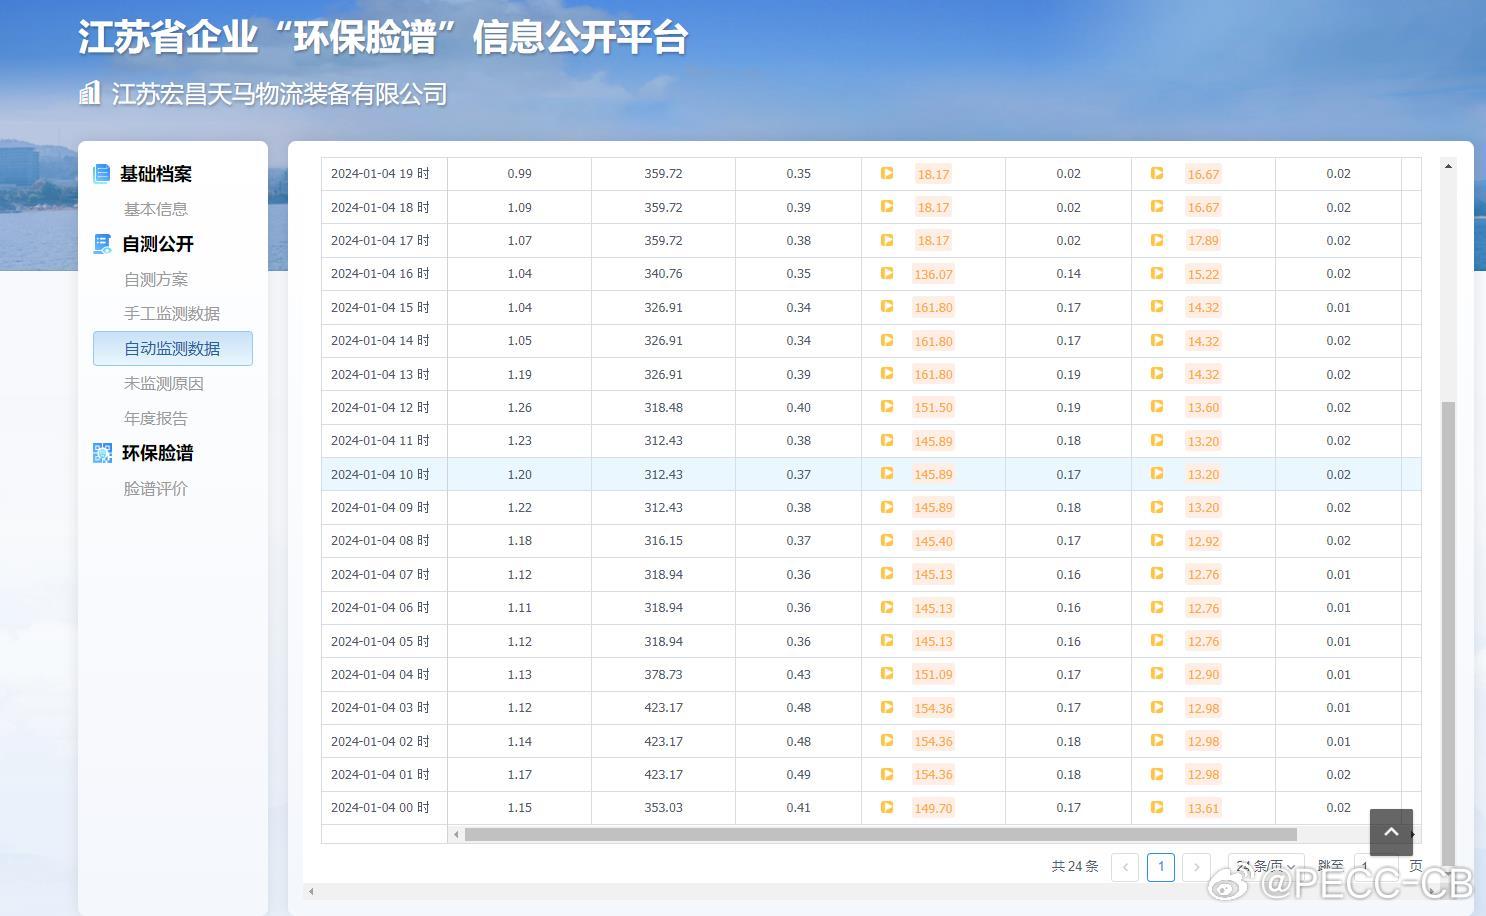The height and width of the screenshot is (916, 1486).
Task: Click the 自测公开 section heading
Action: coord(158,244)
